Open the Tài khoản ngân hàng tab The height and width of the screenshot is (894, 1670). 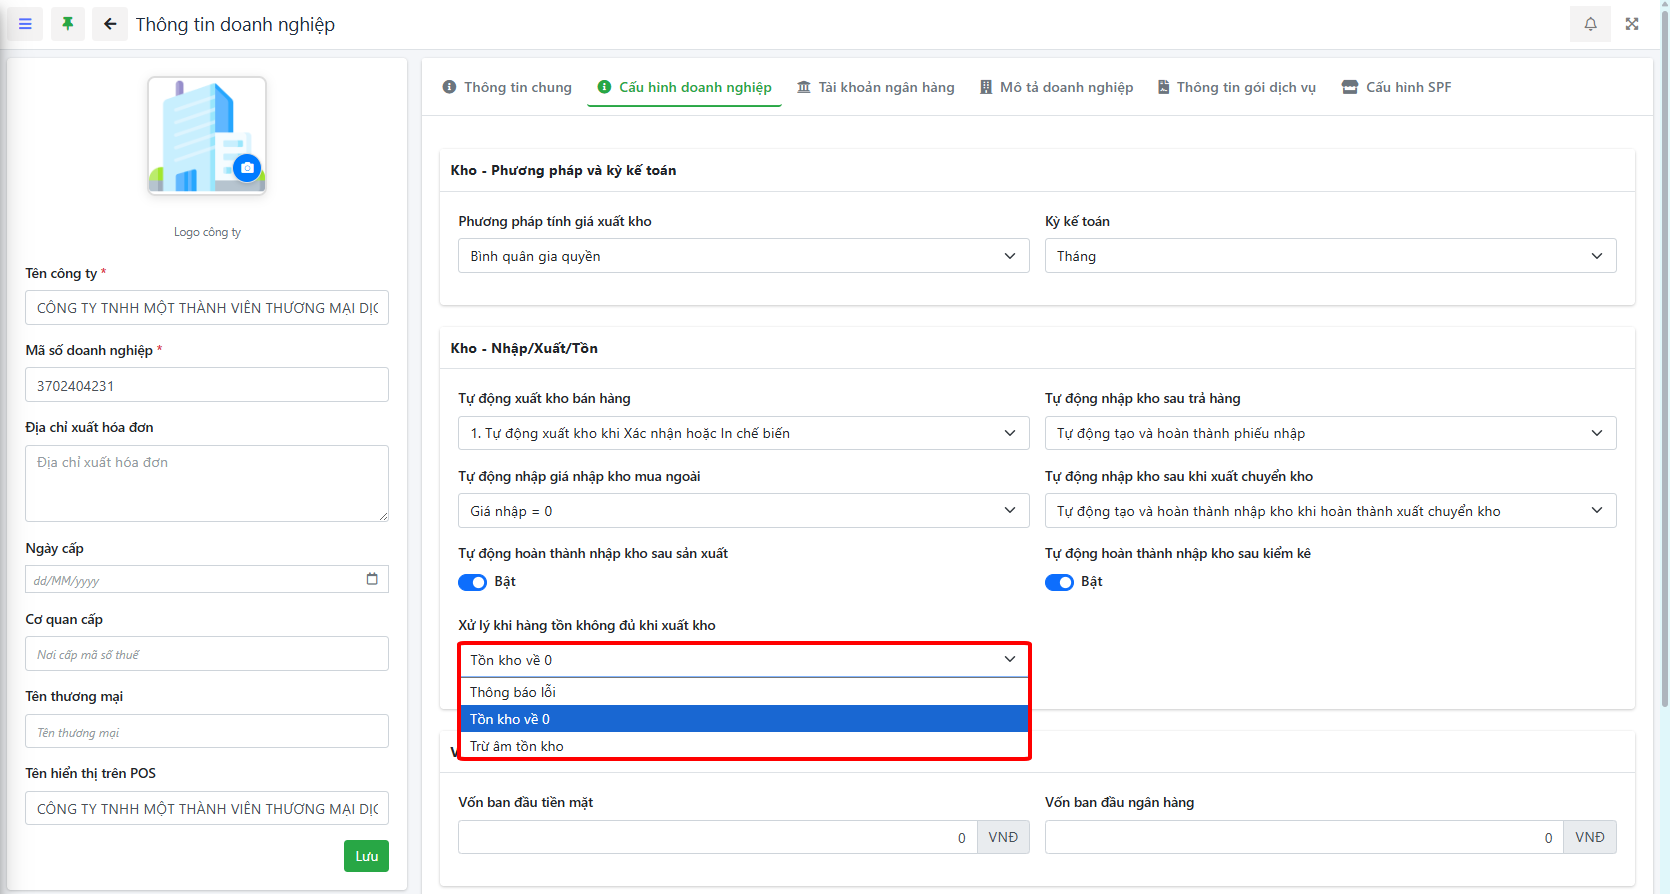[875, 87]
